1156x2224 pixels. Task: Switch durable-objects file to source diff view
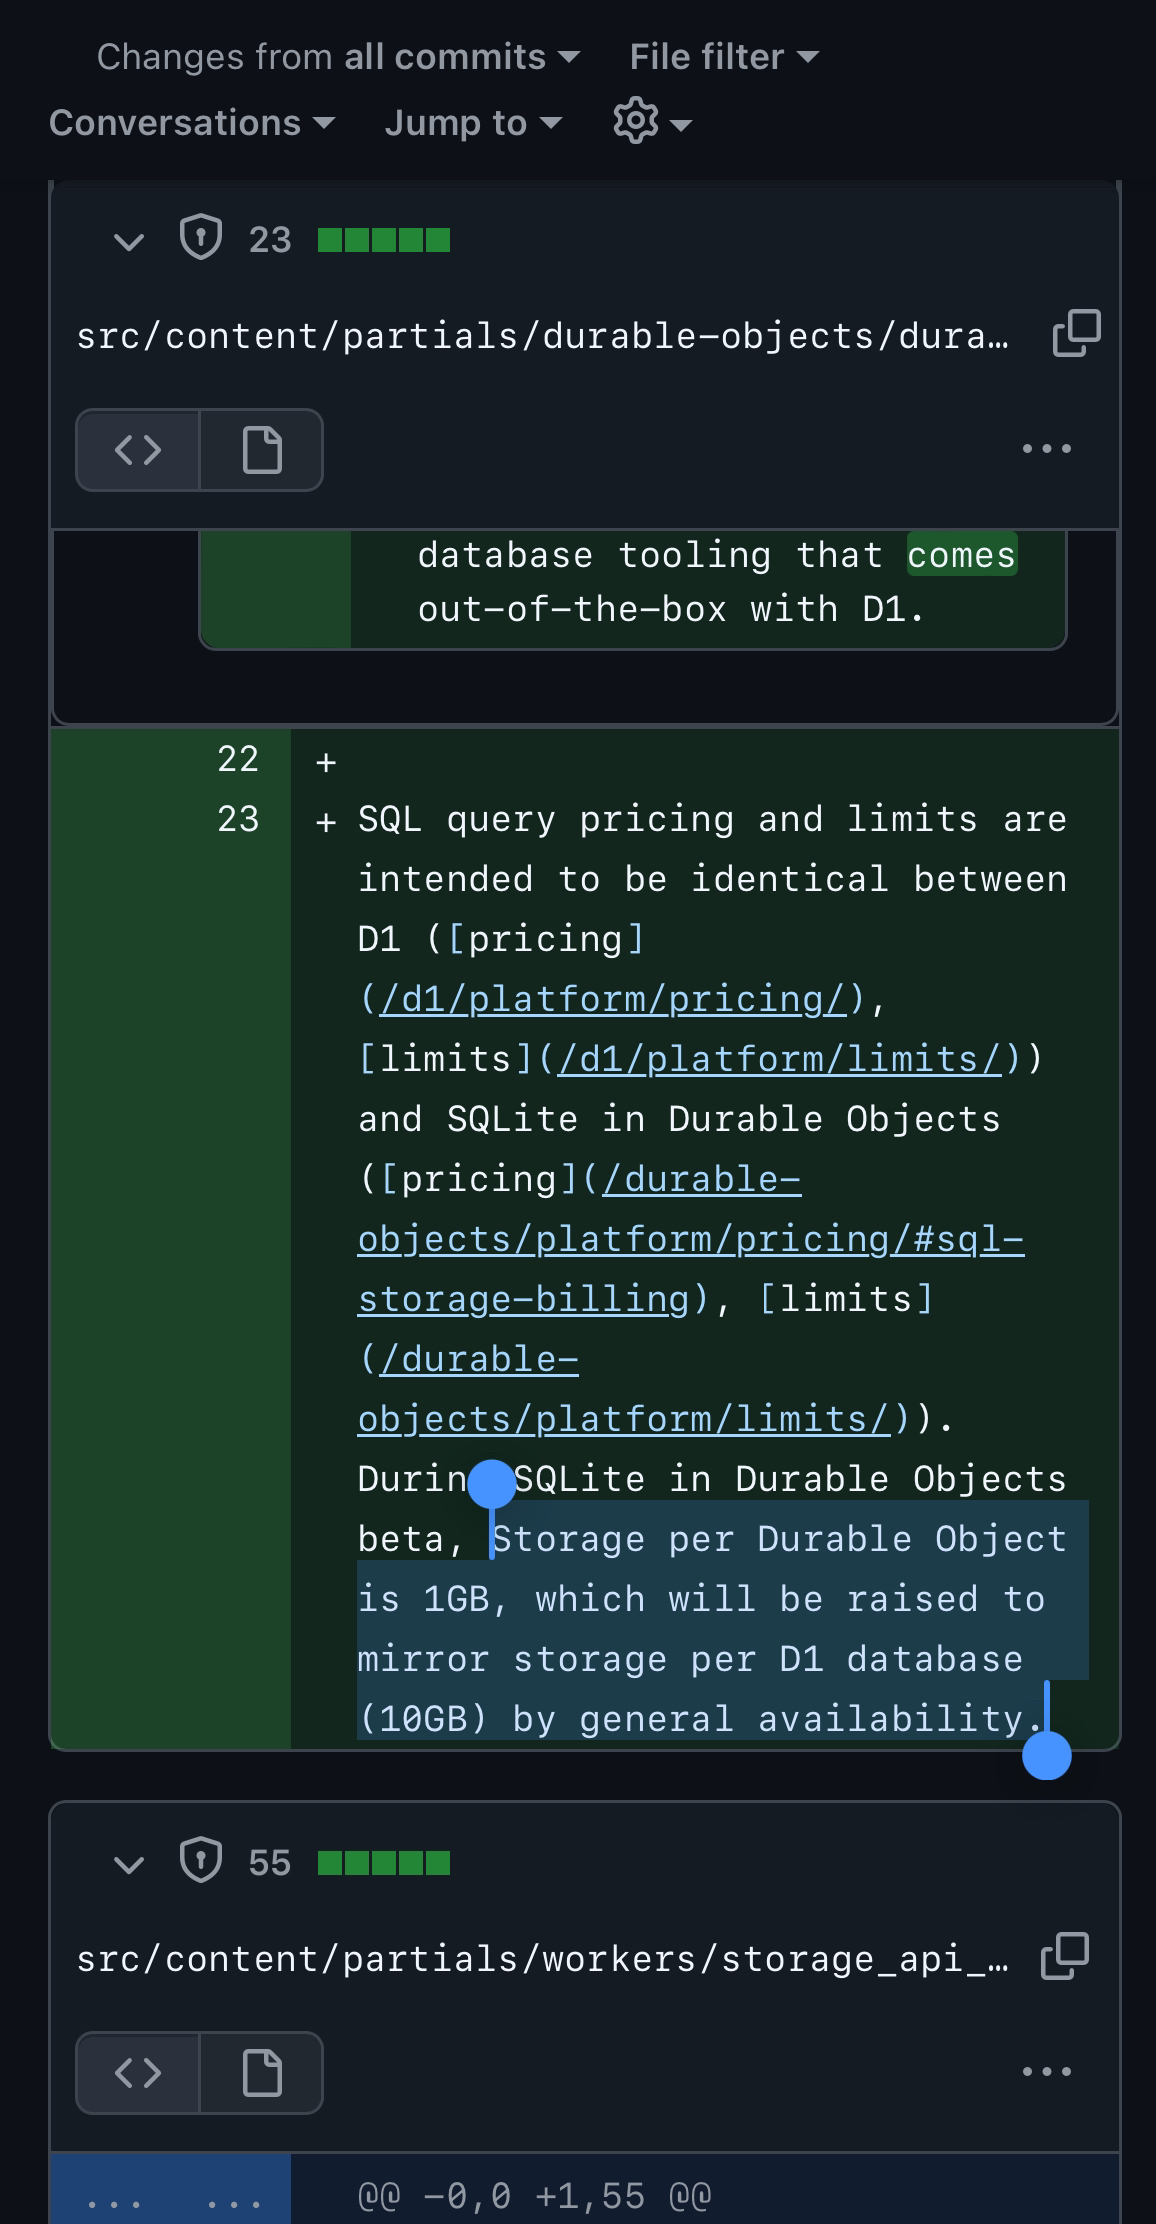pos(138,450)
